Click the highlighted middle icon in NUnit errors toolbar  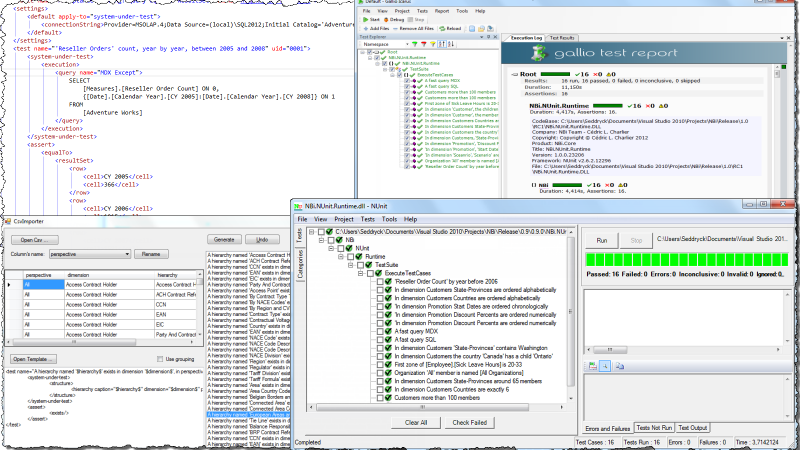coord(605,366)
